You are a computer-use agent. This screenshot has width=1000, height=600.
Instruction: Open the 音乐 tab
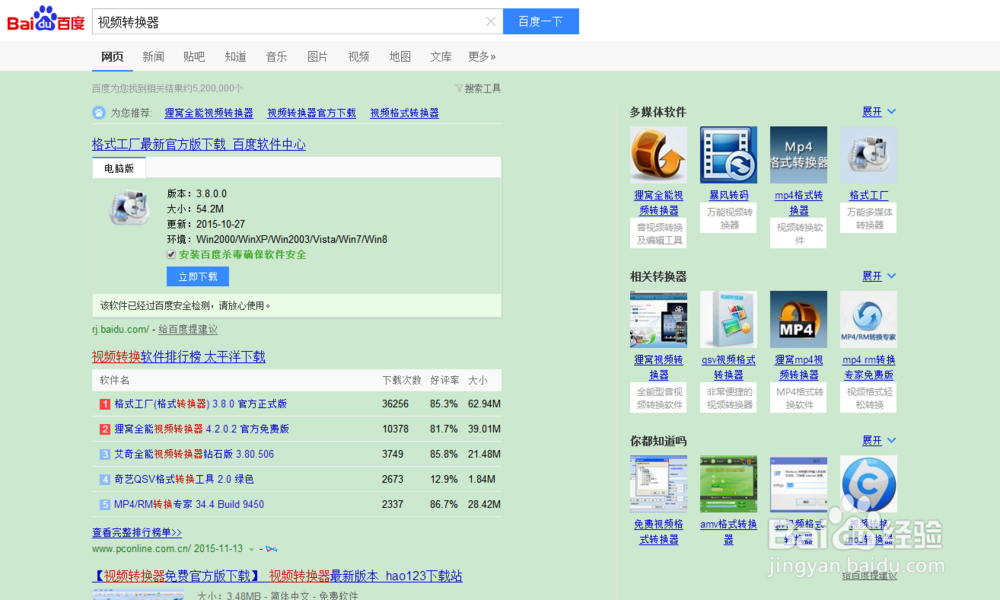pos(276,57)
